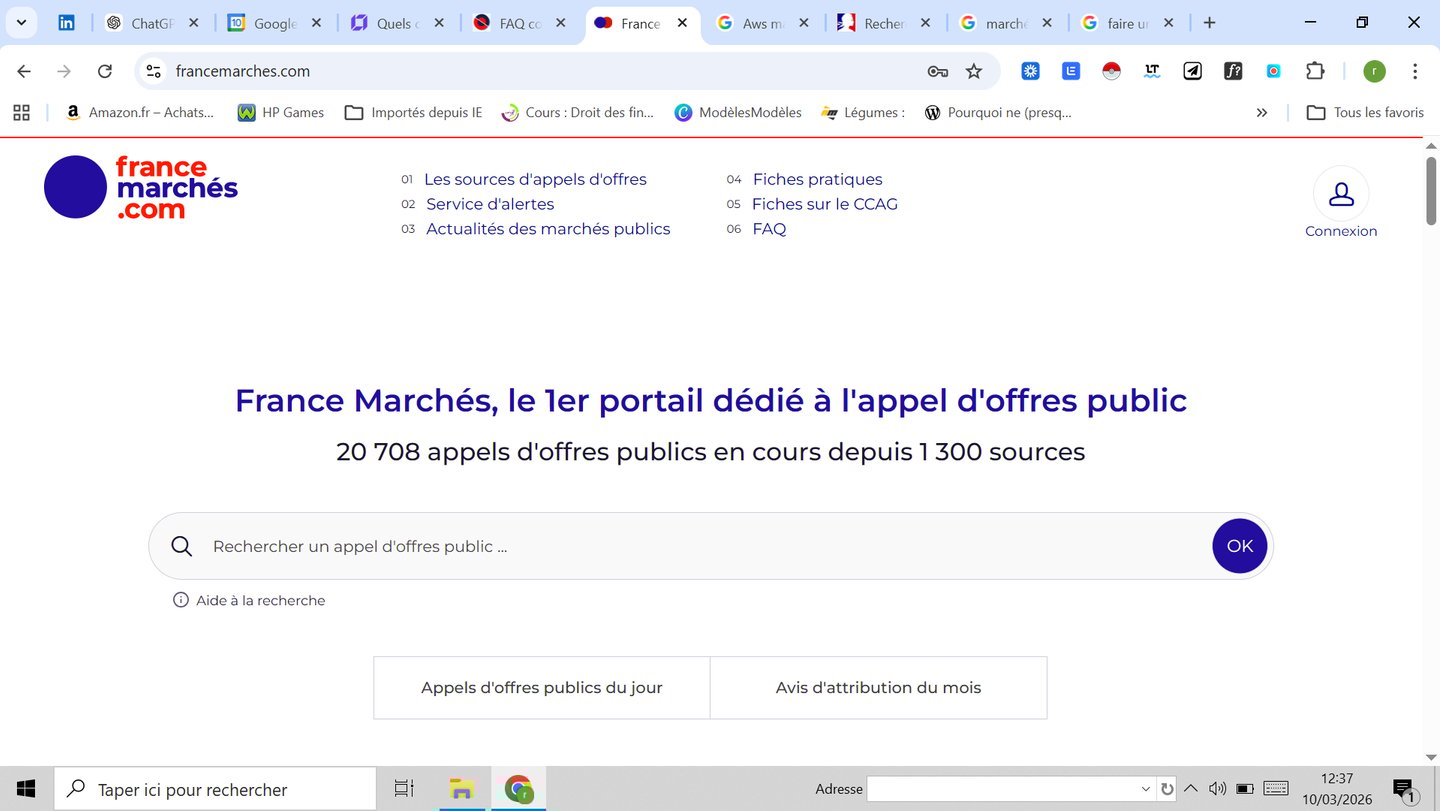Open the Importés depuis IE bookmark folder
The width and height of the screenshot is (1440, 811).
click(413, 112)
